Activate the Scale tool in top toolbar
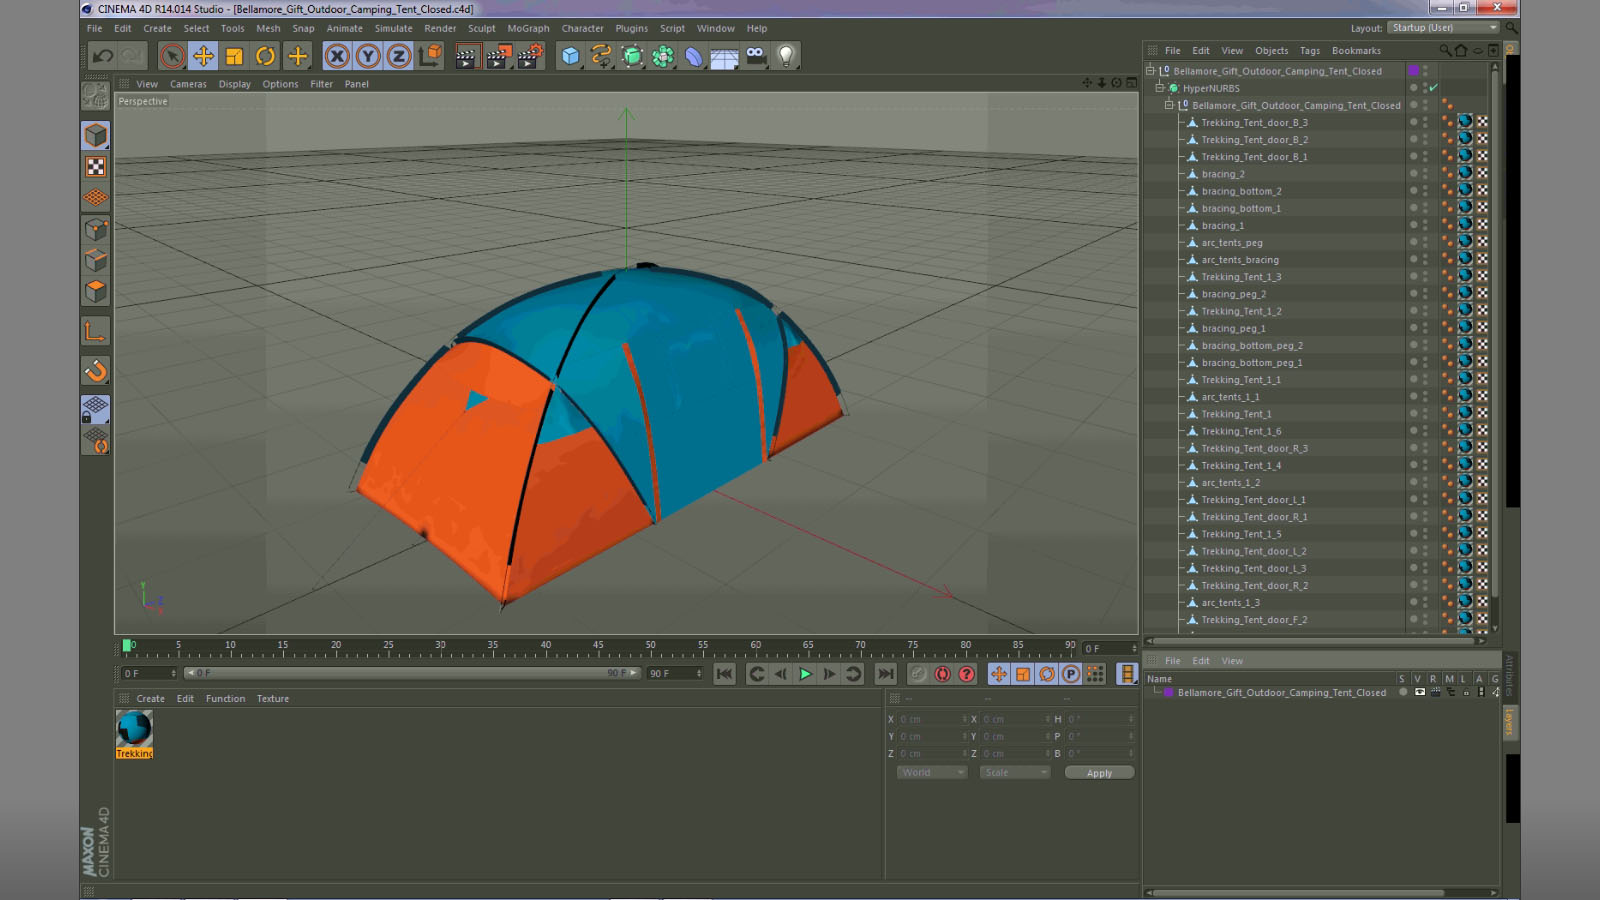Image resolution: width=1600 pixels, height=900 pixels. coord(234,56)
